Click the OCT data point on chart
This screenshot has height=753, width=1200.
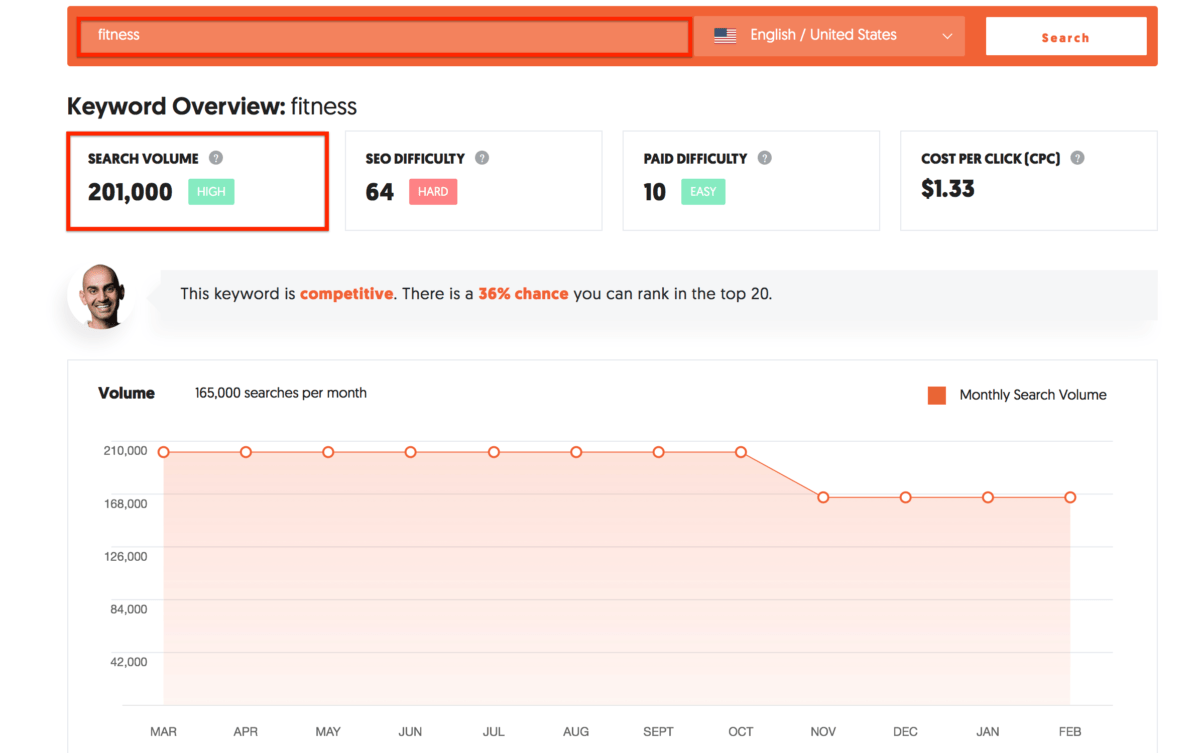(x=741, y=452)
